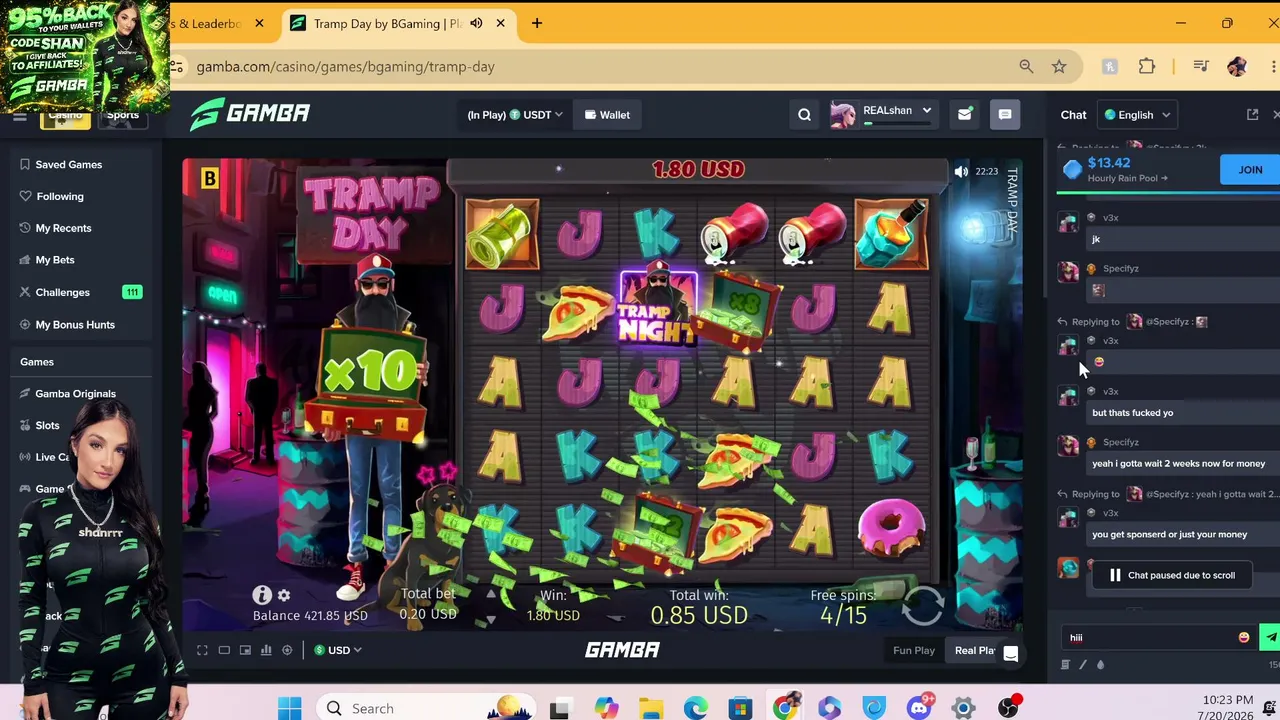The image size is (1280, 720).
Task: Open the Chrome profile avatar
Action: pyautogui.click(x=1237, y=67)
